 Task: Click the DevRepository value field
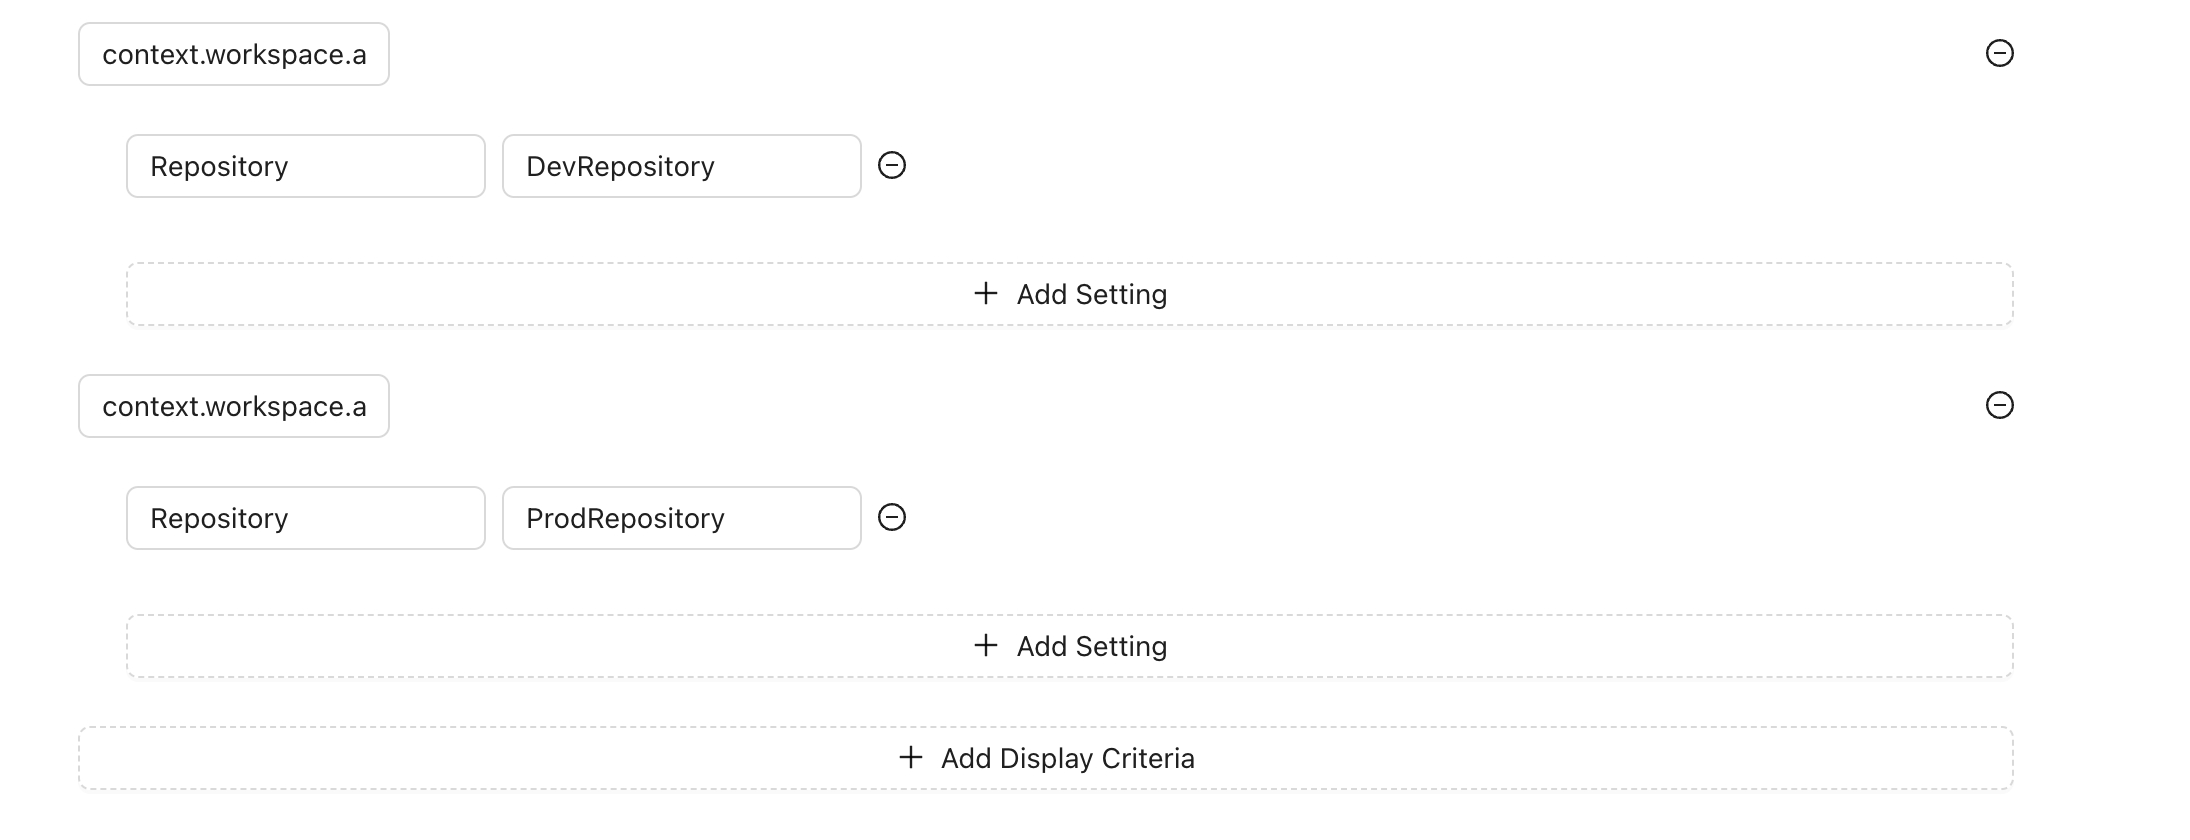tap(681, 166)
